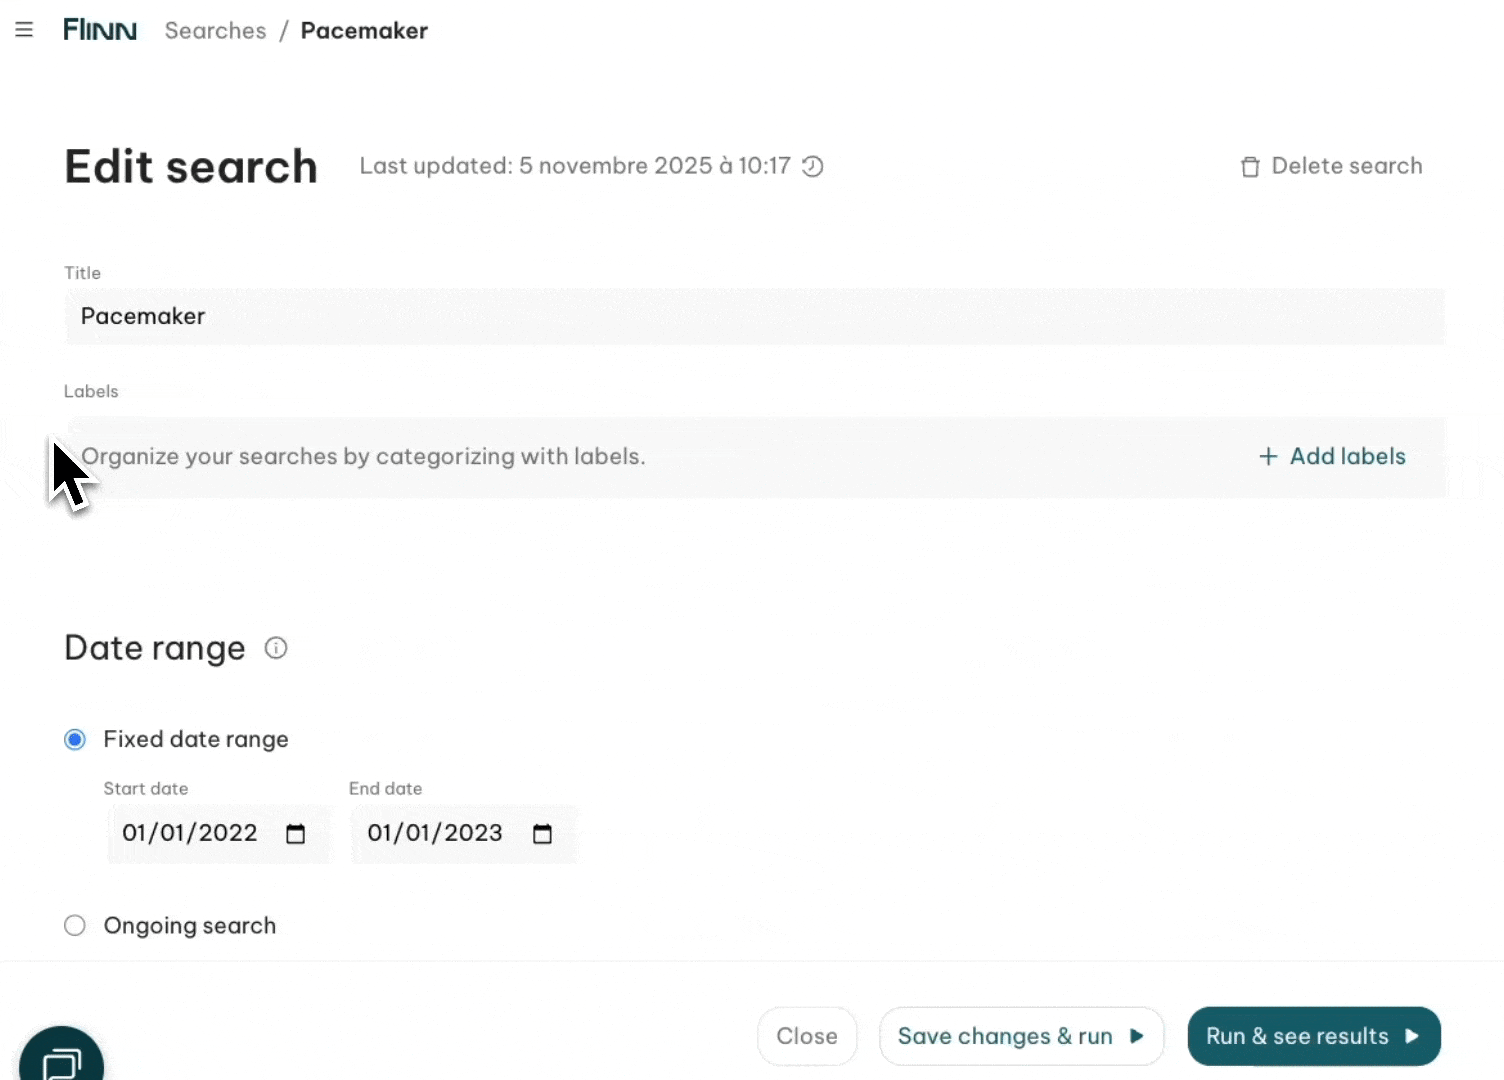Open the Start date calendar picker
The height and width of the screenshot is (1080, 1504).
(x=296, y=834)
